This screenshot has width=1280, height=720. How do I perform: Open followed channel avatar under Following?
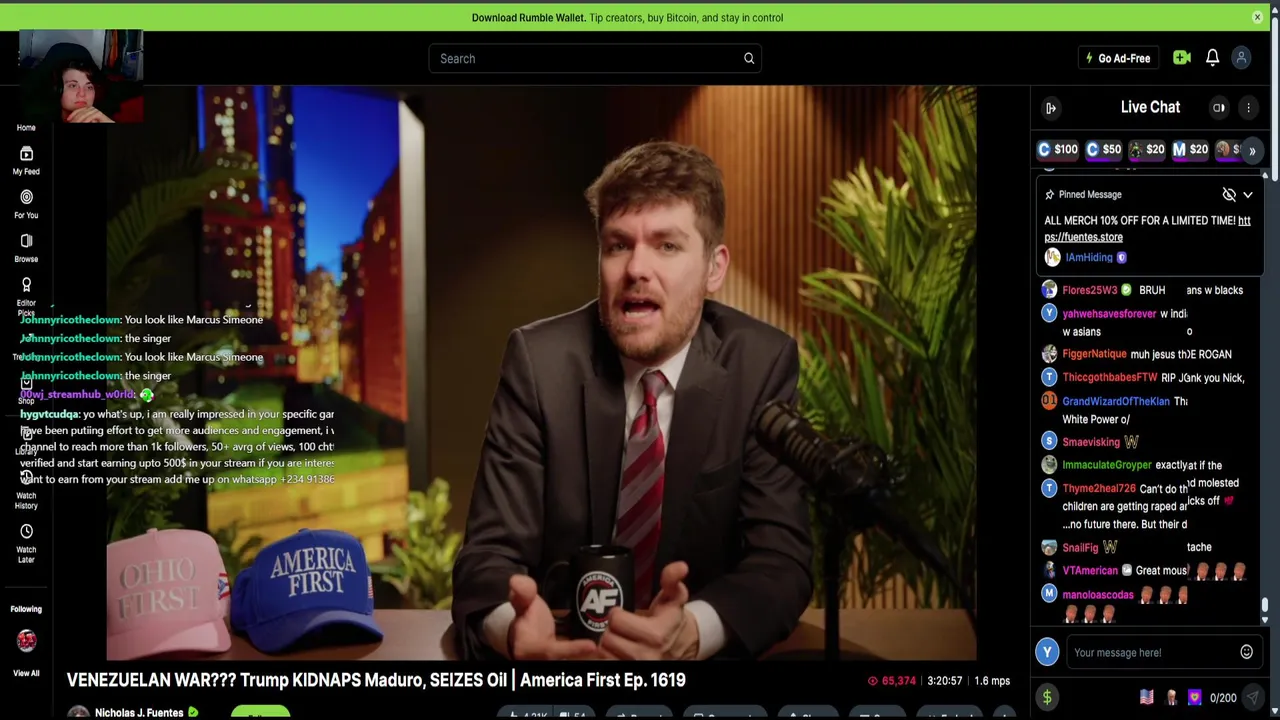pos(26,640)
